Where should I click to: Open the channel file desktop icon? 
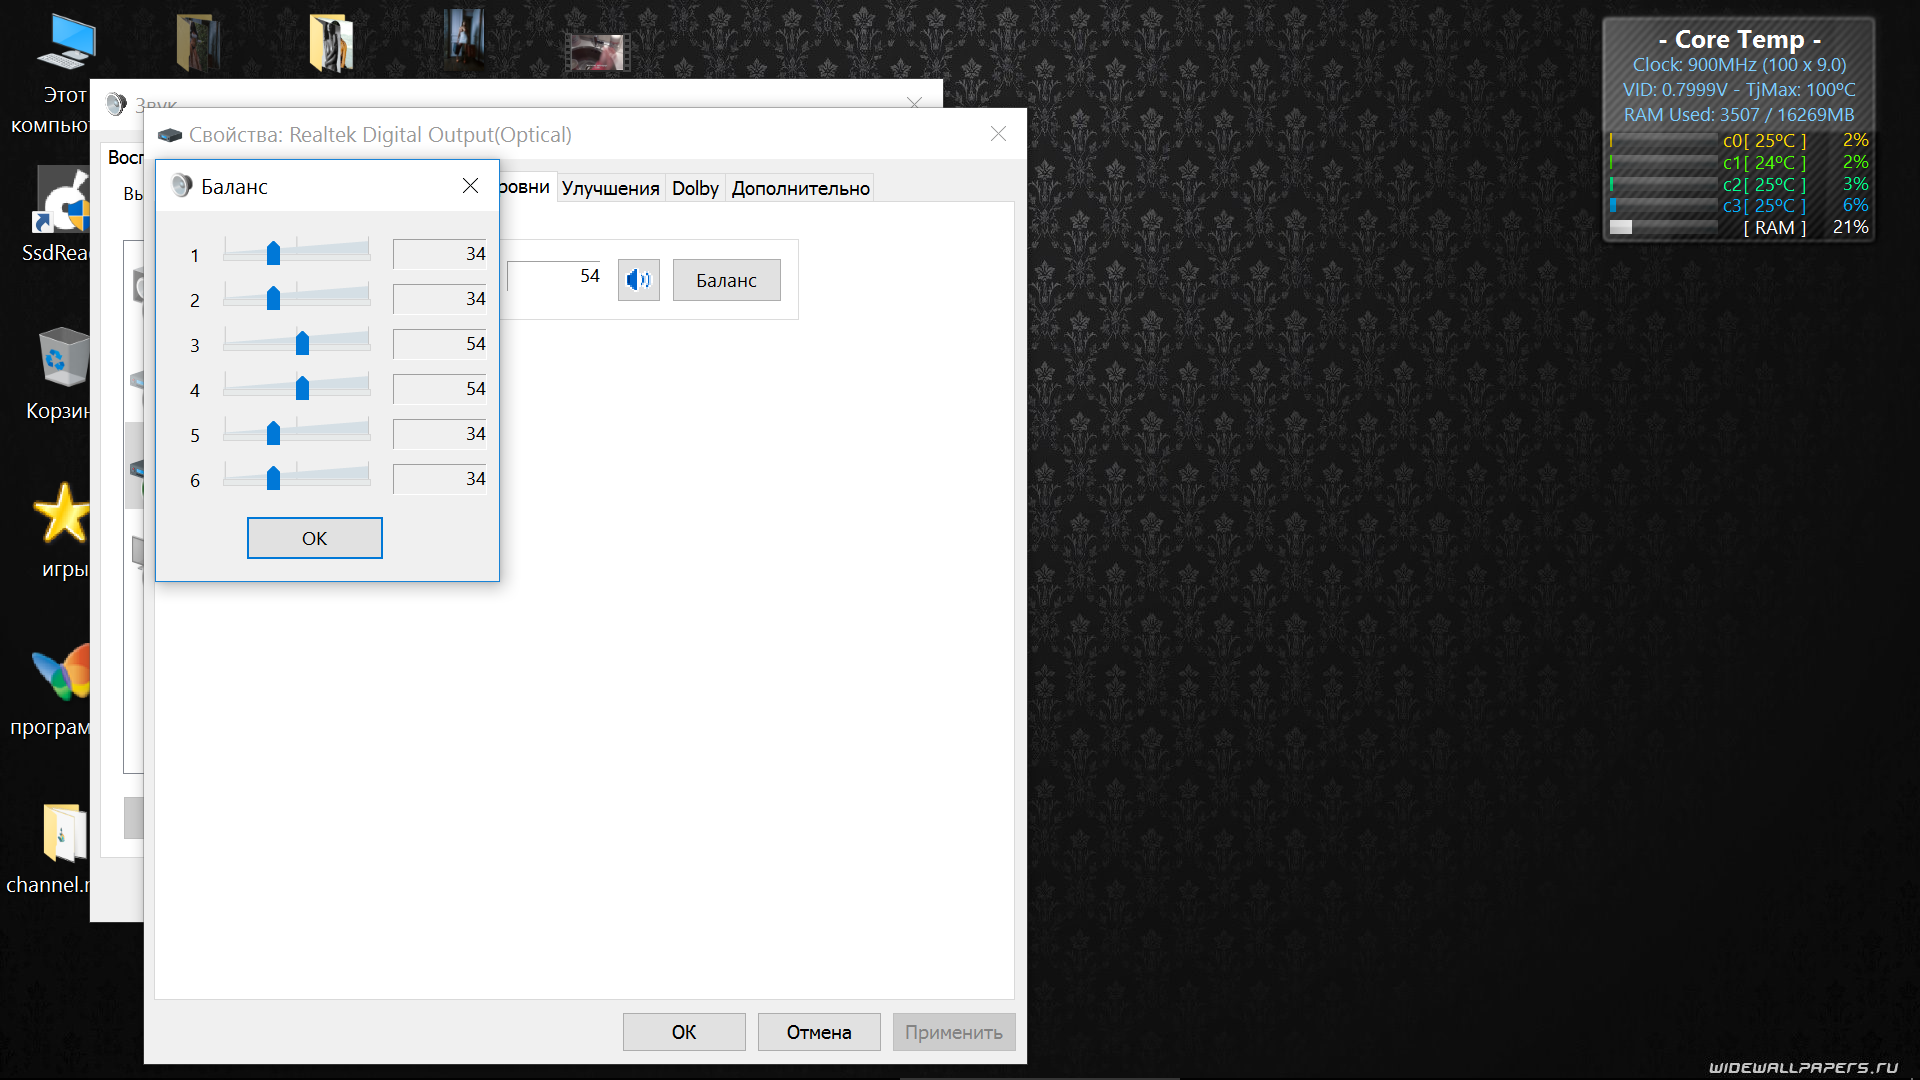coord(64,832)
